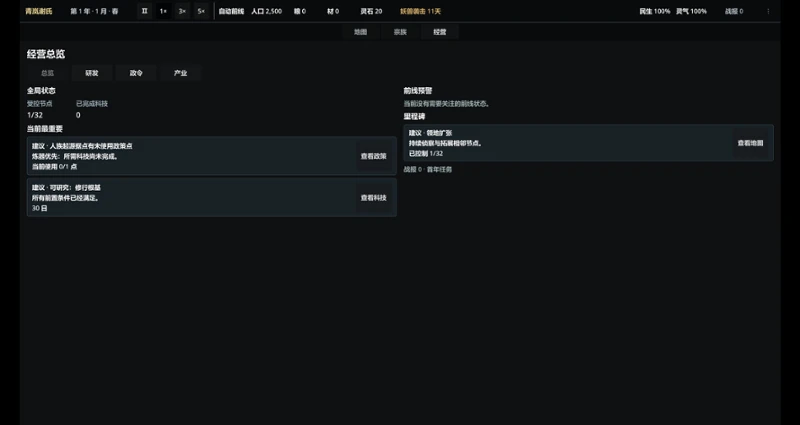Click the 灵石 20 spirit stone stat
800x425 pixels.
click(x=371, y=11)
